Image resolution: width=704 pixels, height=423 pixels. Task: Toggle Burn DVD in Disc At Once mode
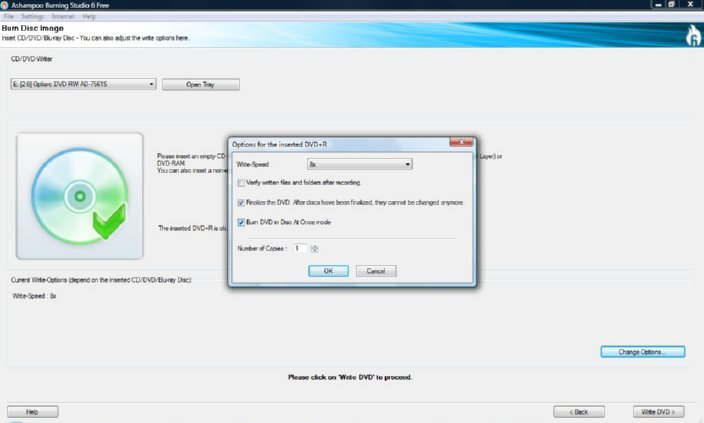coord(241,222)
